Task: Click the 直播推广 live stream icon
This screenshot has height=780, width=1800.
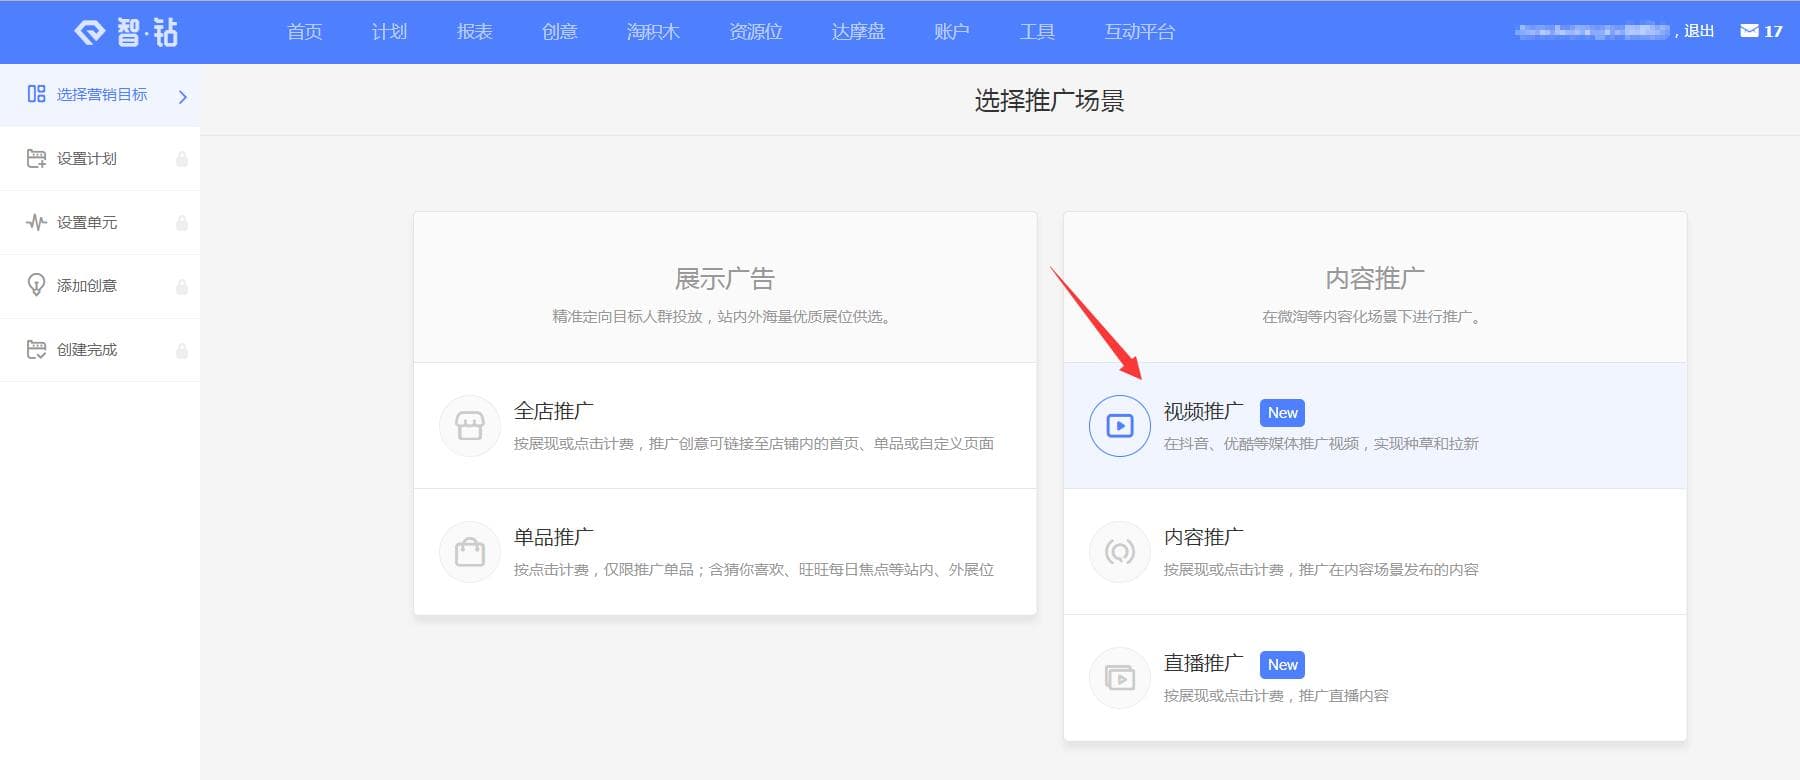Action: pyautogui.click(x=1119, y=678)
